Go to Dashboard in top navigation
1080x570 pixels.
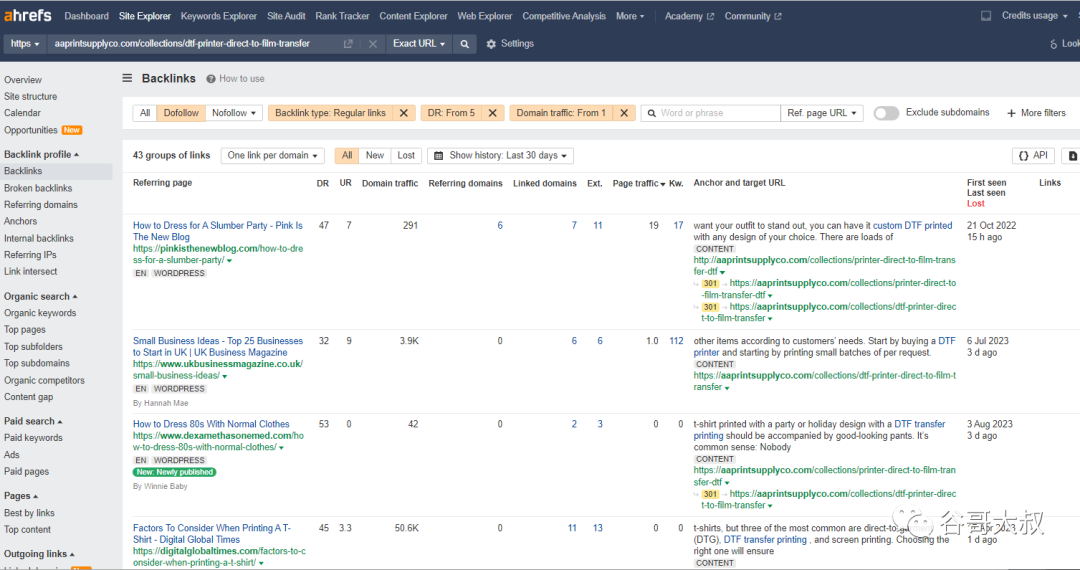87,16
